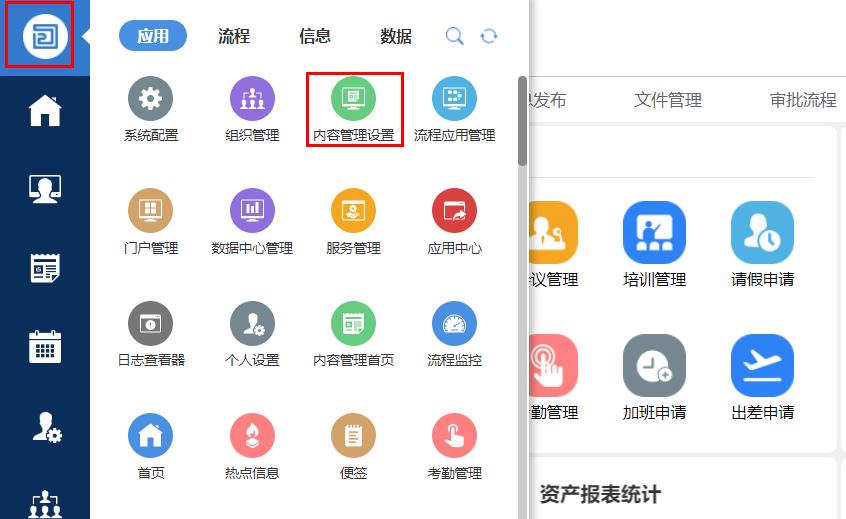Open 组织管理 organization management
The image size is (846, 519).
coord(252,99)
